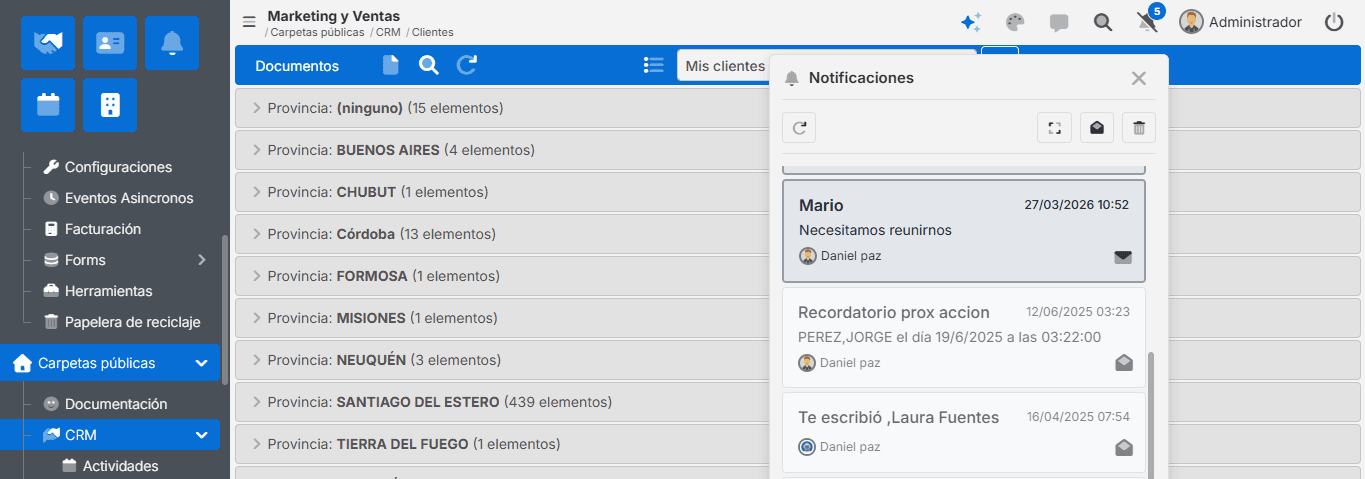Expand notifications panel to fullscreen

click(x=1054, y=128)
